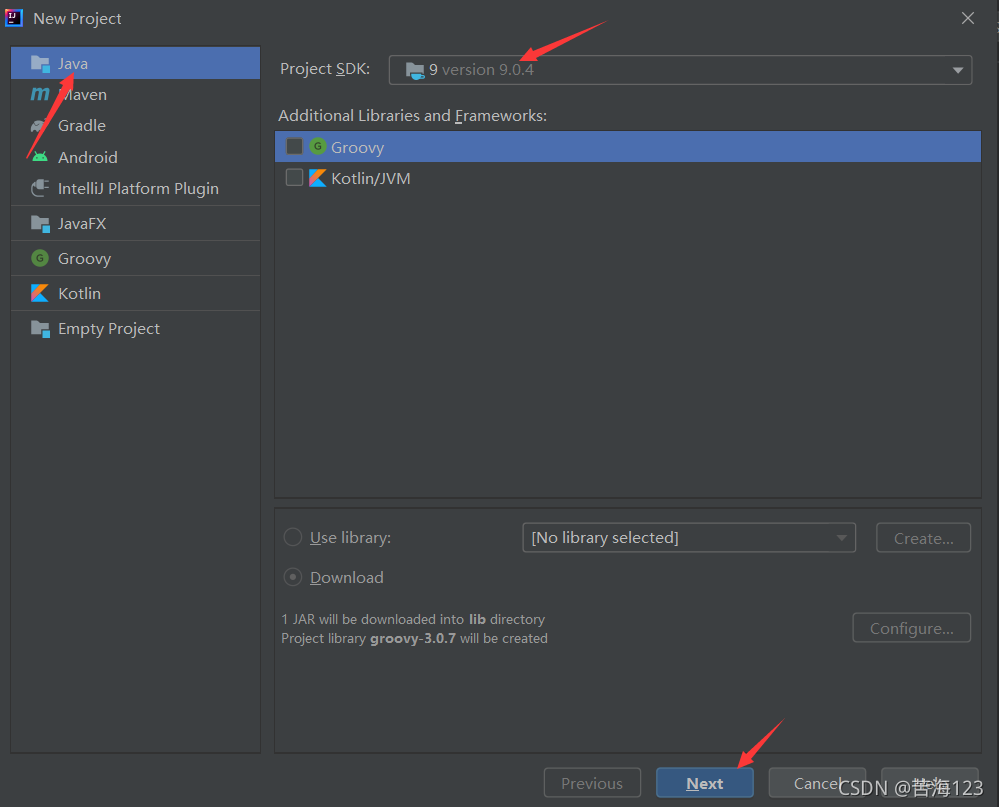Click the Next button

click(x=705, y=783)
